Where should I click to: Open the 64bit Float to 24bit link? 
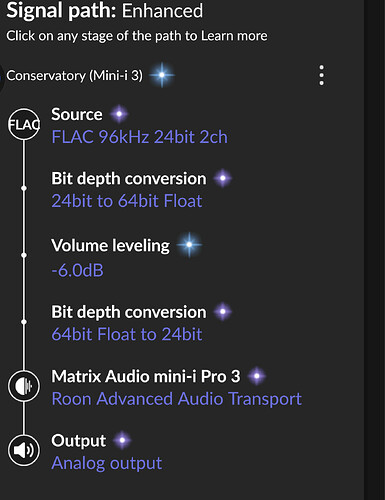pyautogui.click(x=127, y=334)
